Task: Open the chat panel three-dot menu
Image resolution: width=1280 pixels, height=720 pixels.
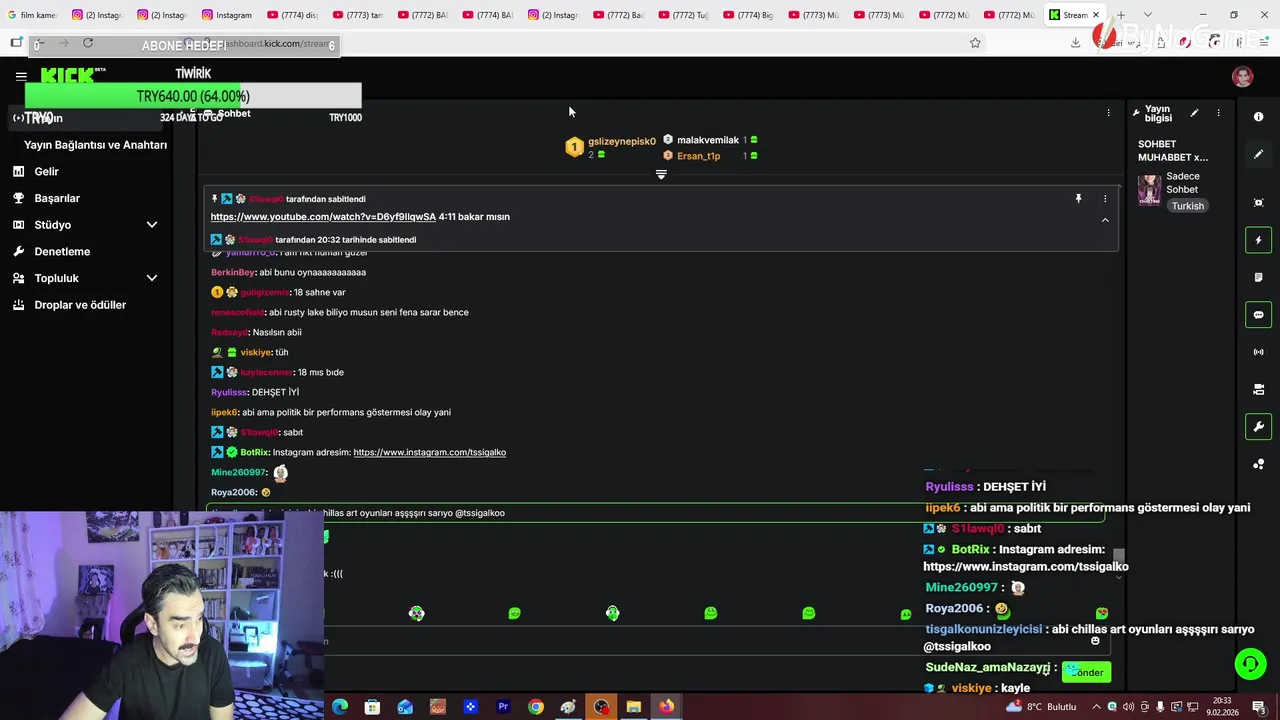Action: 1108,113
